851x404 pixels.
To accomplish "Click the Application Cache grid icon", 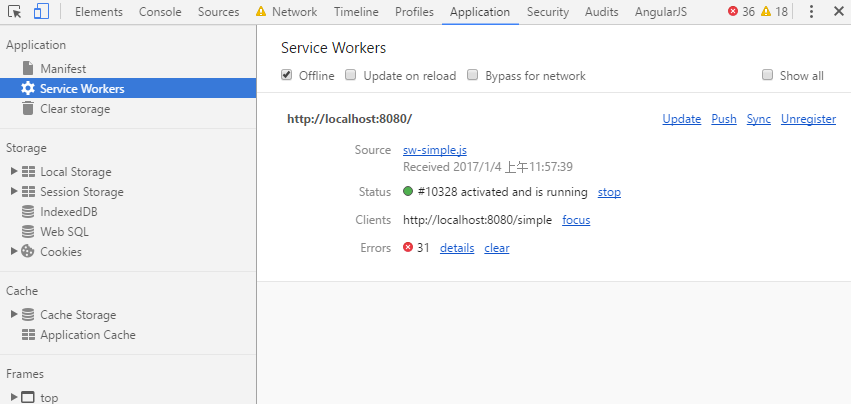I will [x=28, y=334].
